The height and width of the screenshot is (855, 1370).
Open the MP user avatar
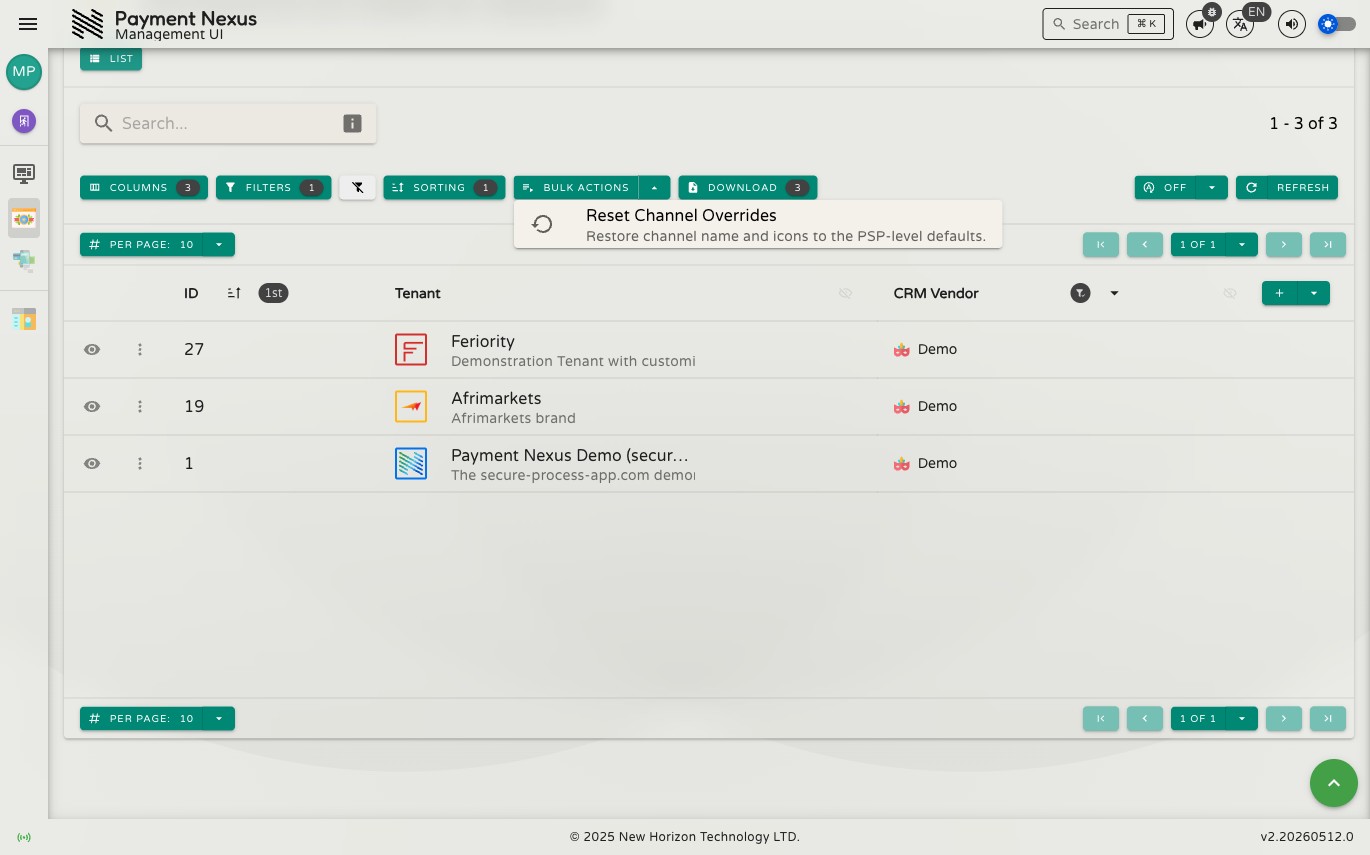pos(24,72)
